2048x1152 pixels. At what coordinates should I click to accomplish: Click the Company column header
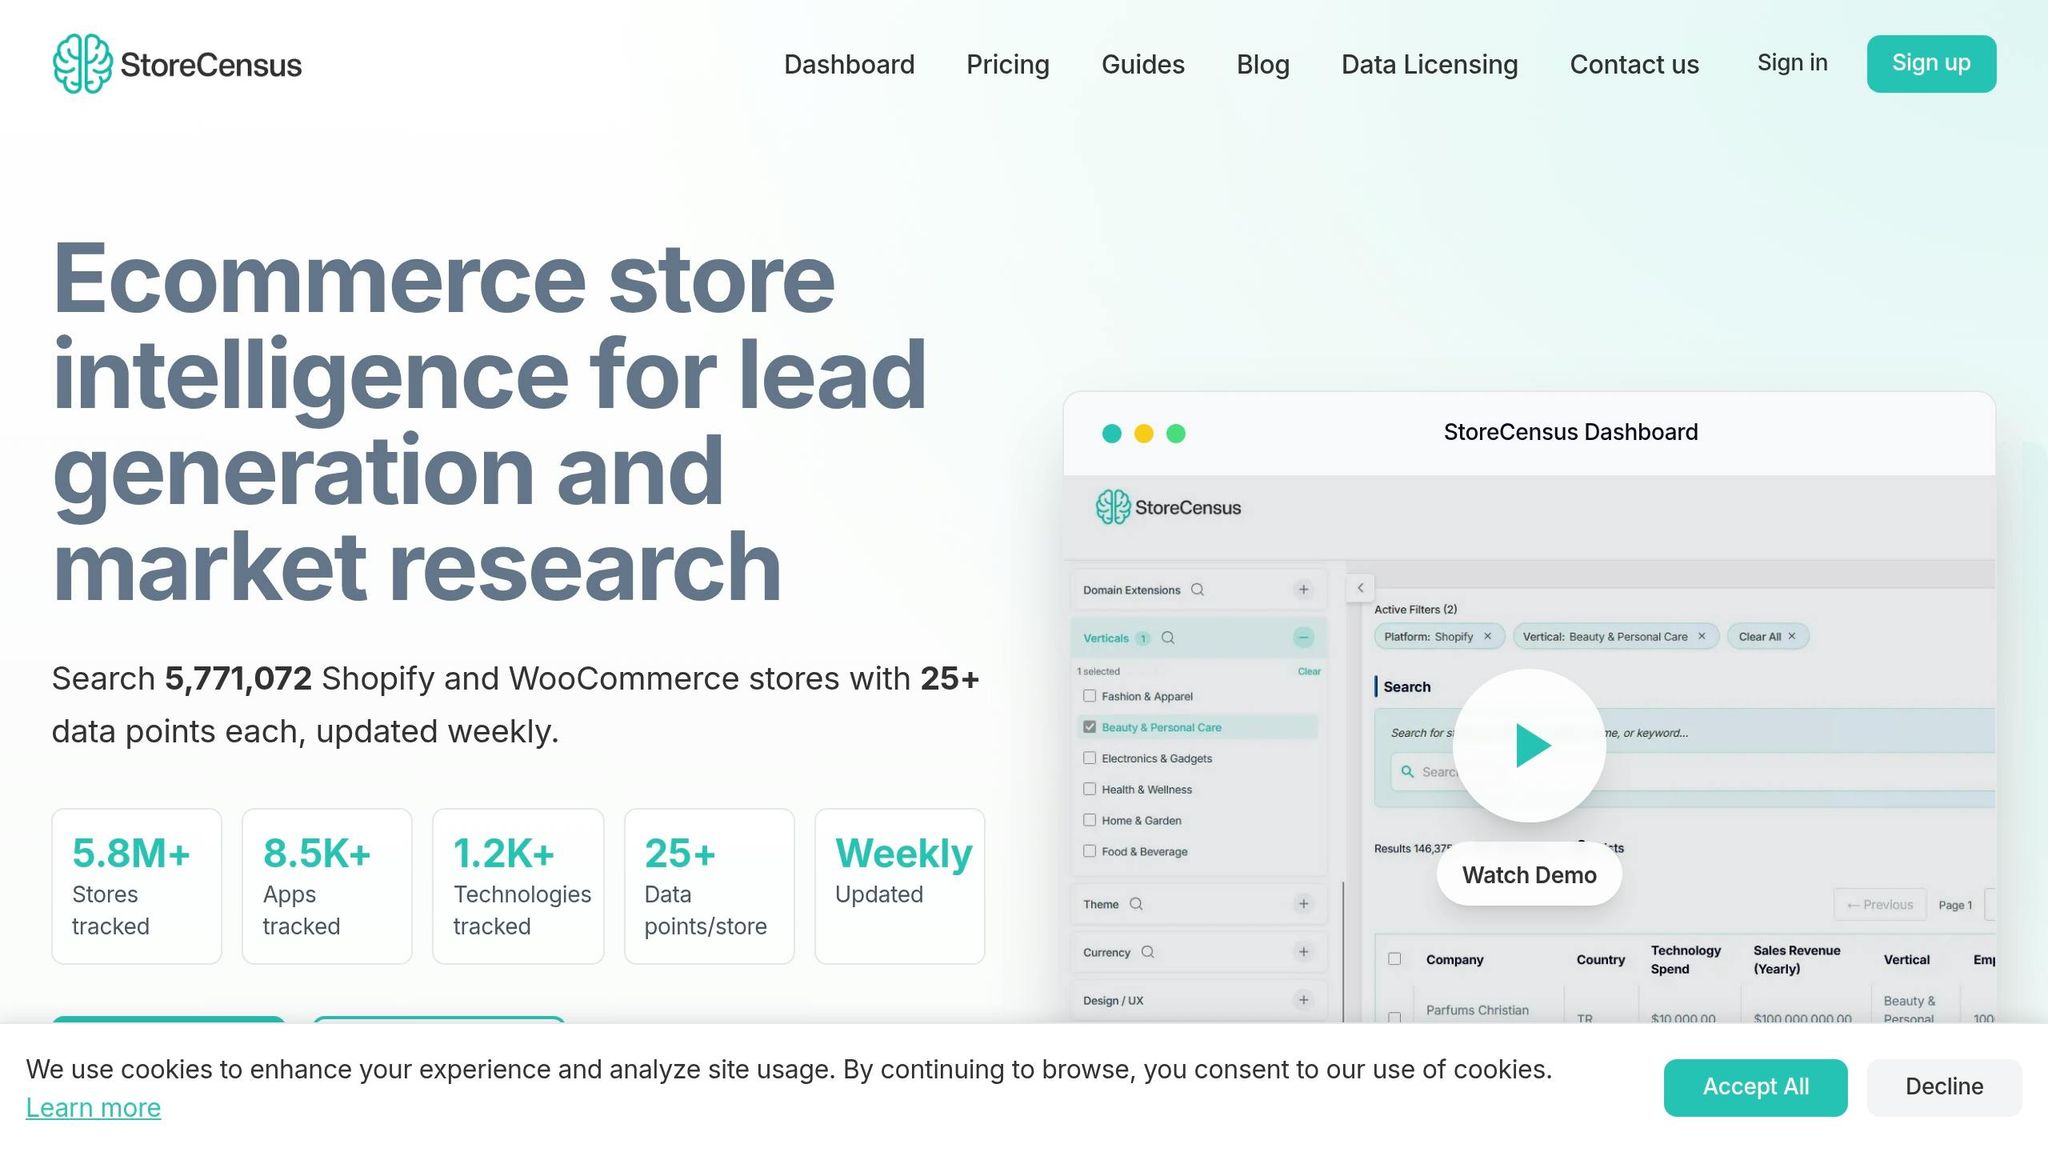pyautogui.click(x=1454, y=960)
